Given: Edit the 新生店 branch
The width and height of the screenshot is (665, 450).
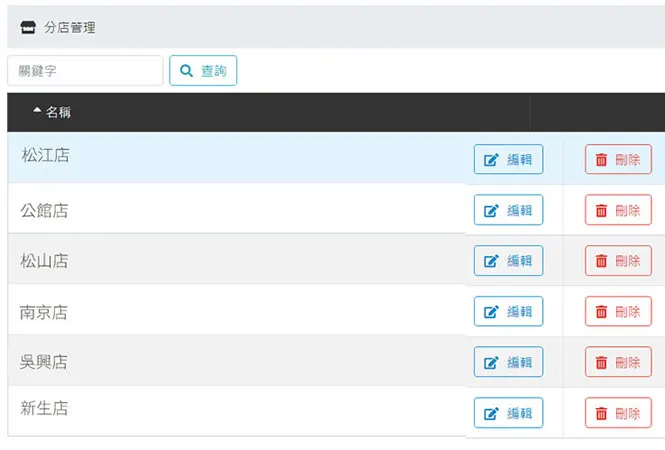Looking at the screenshot, I should pyautogui.click(x=508, y=413).
